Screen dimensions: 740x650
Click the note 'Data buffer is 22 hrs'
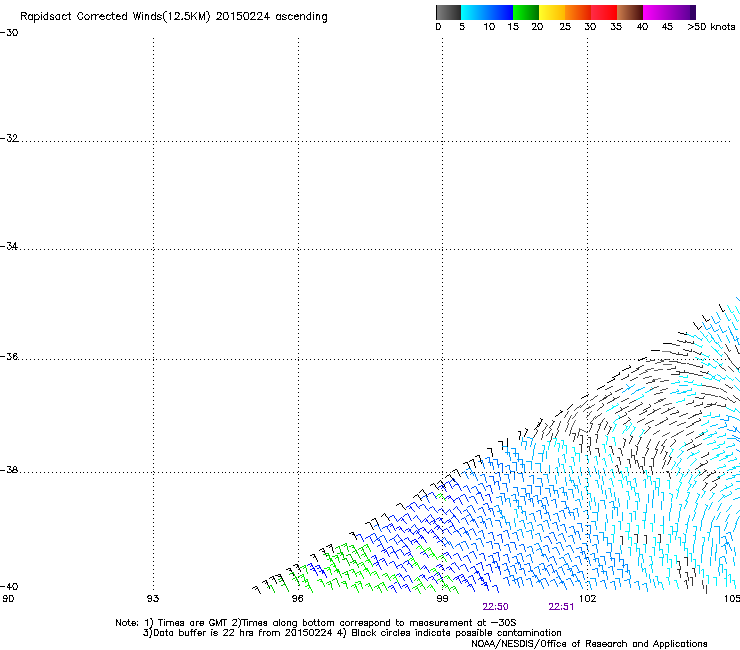(204, 633)
